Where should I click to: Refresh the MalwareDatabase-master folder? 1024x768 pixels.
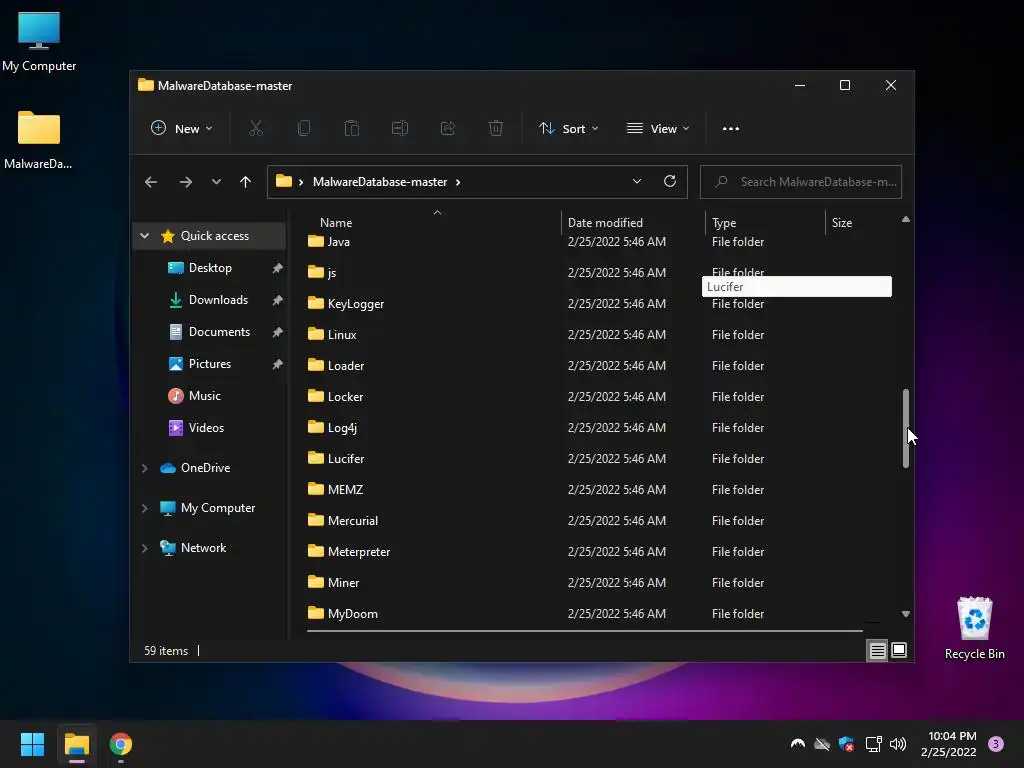[x=669, y=181]
